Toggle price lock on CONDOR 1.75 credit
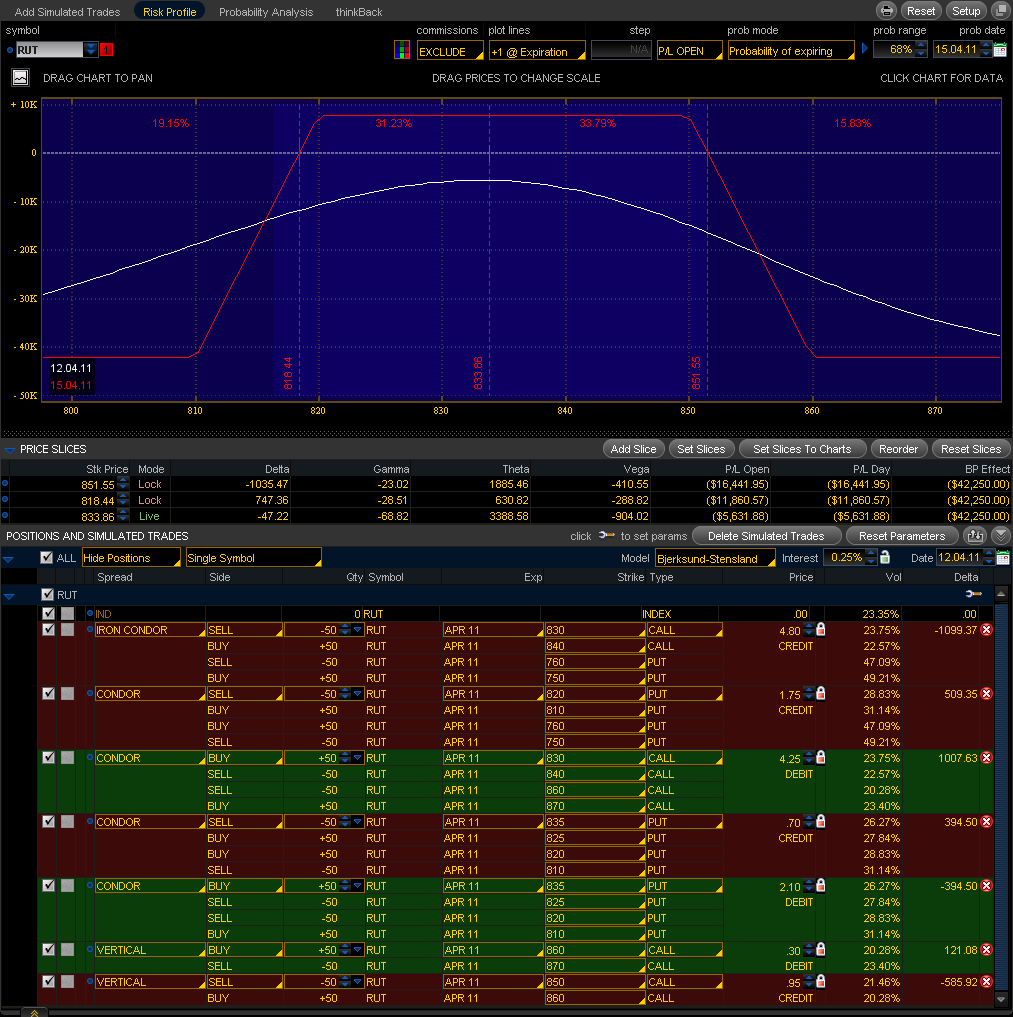The width and height of the screenshot is (1013, 1017). click(820, 693)
